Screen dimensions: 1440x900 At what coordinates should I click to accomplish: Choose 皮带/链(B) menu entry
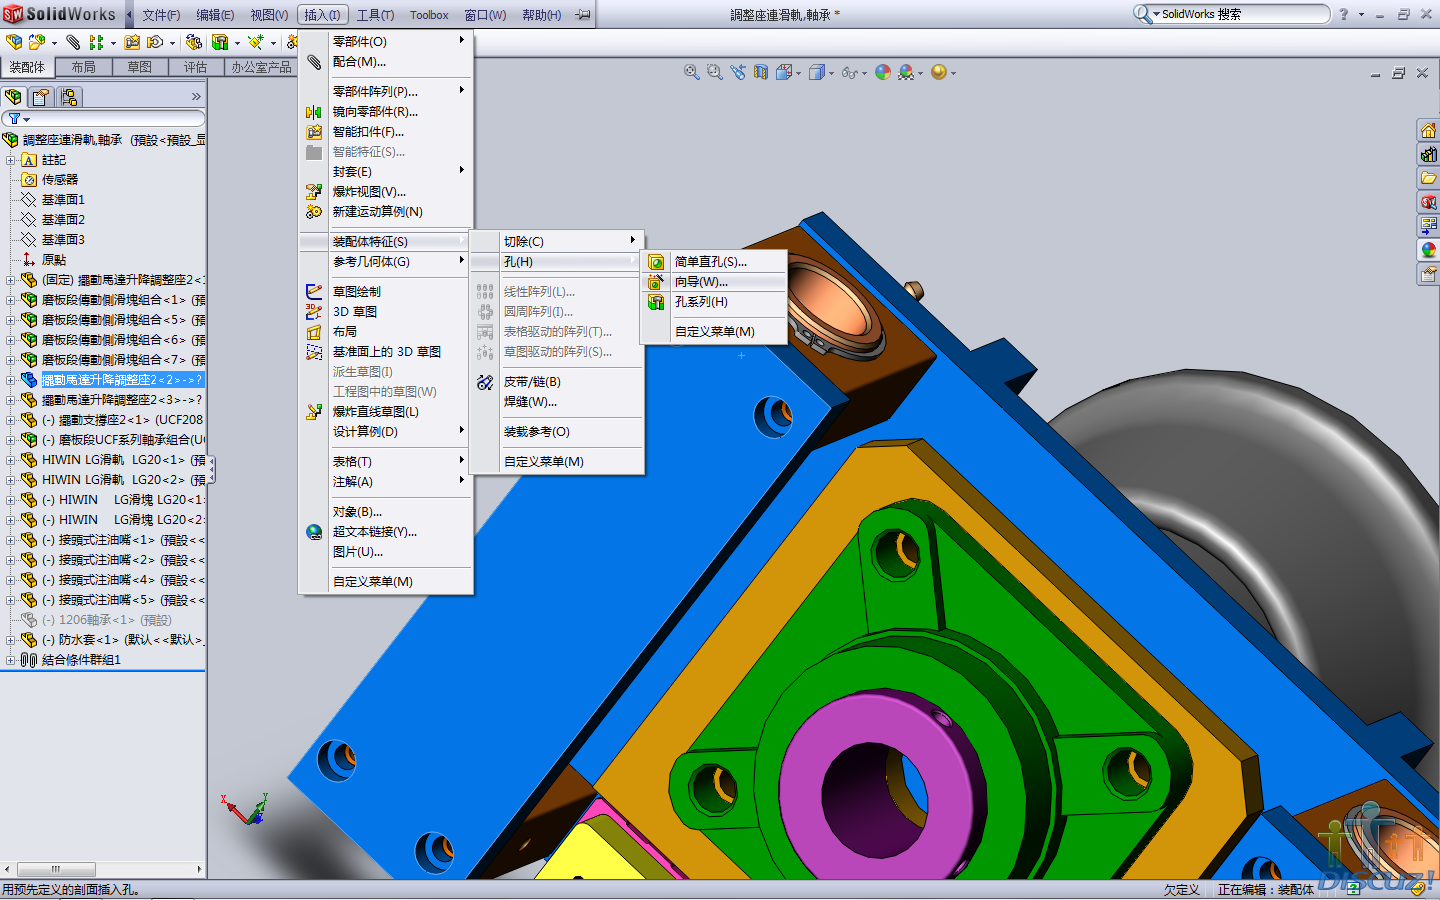[x=557, y=382]
